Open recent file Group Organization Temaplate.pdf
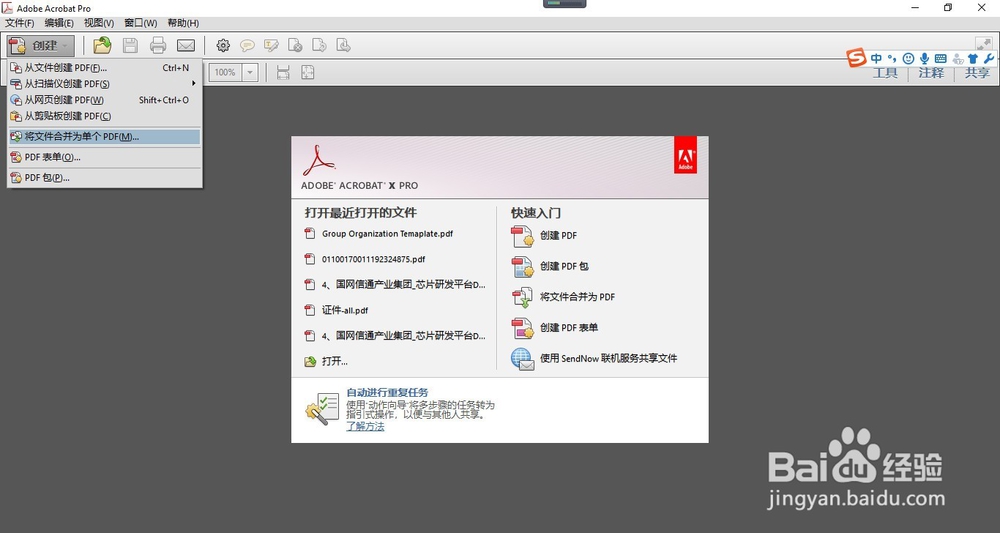 [387, 234]
